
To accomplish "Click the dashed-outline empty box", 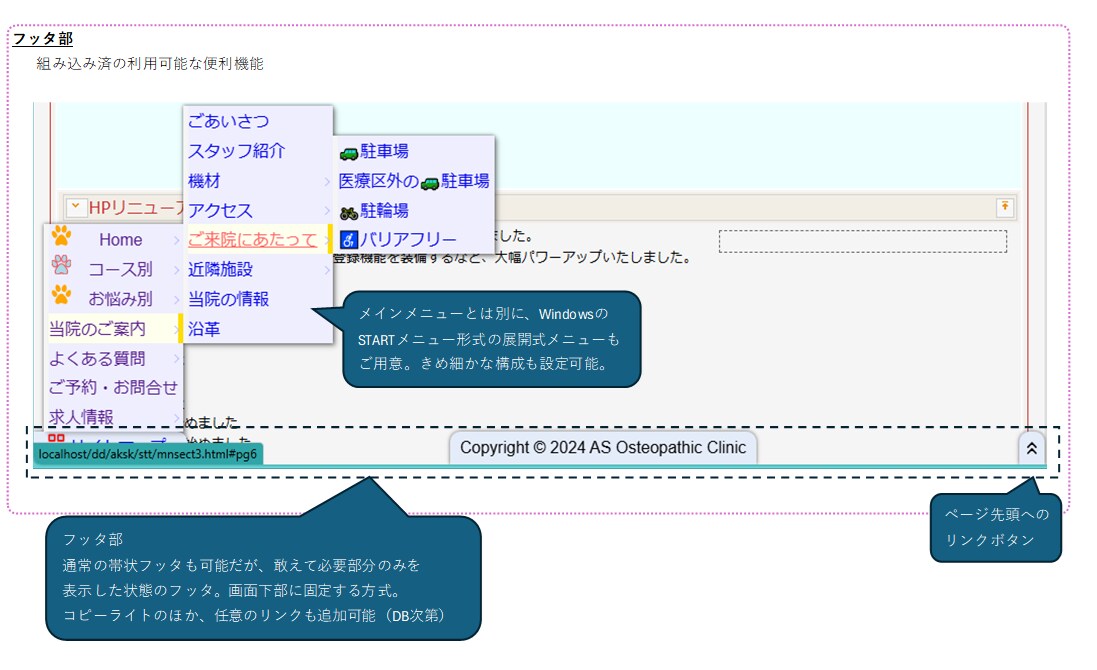I will pos(863,241).
